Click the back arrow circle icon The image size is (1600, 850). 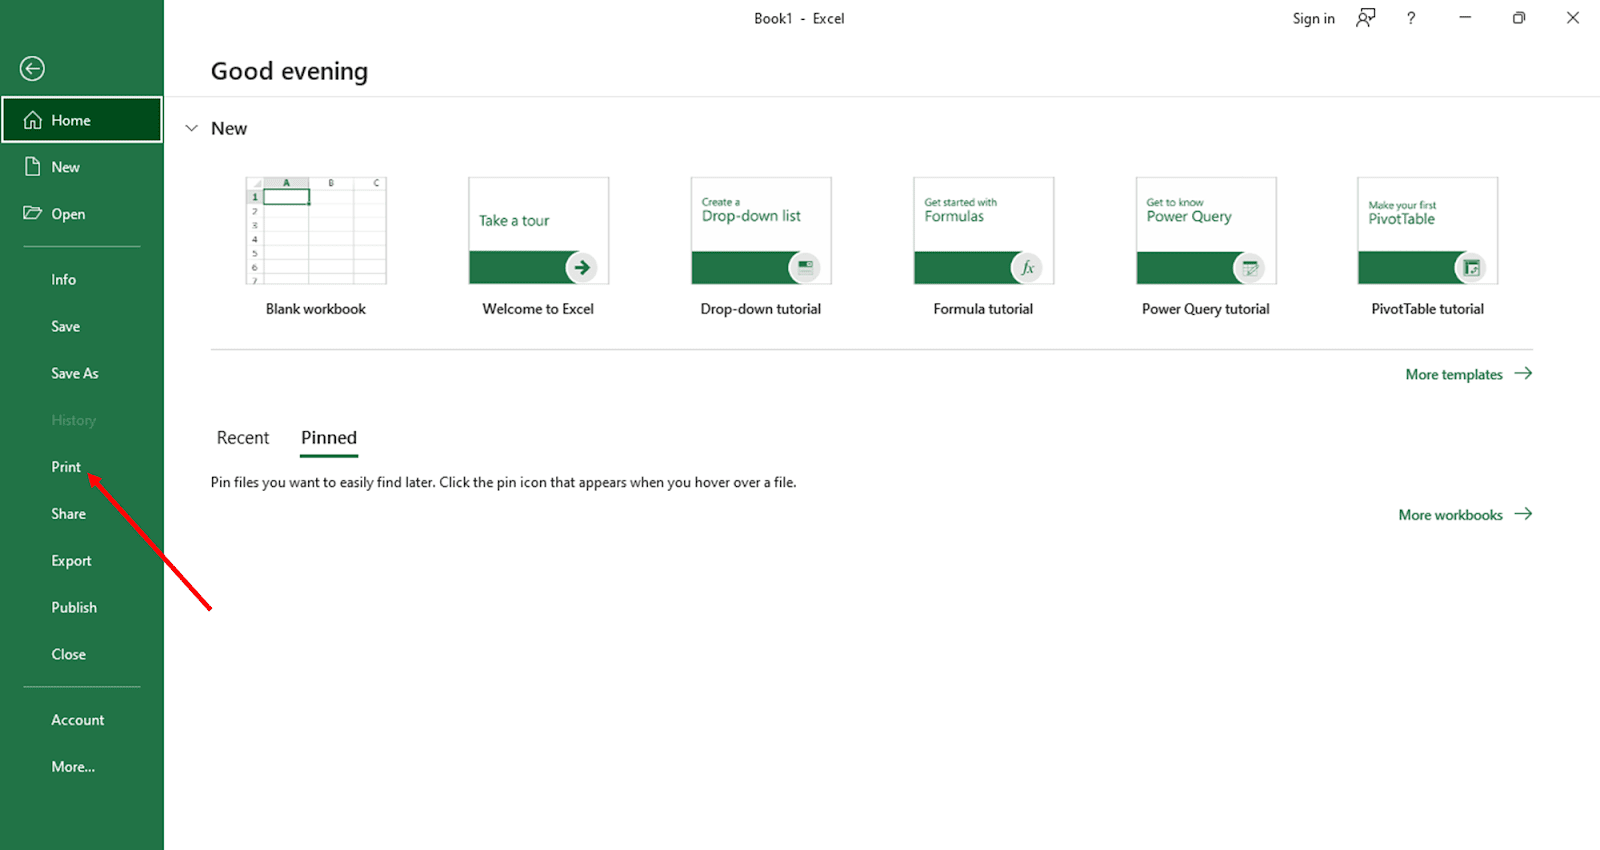(32, 68)
